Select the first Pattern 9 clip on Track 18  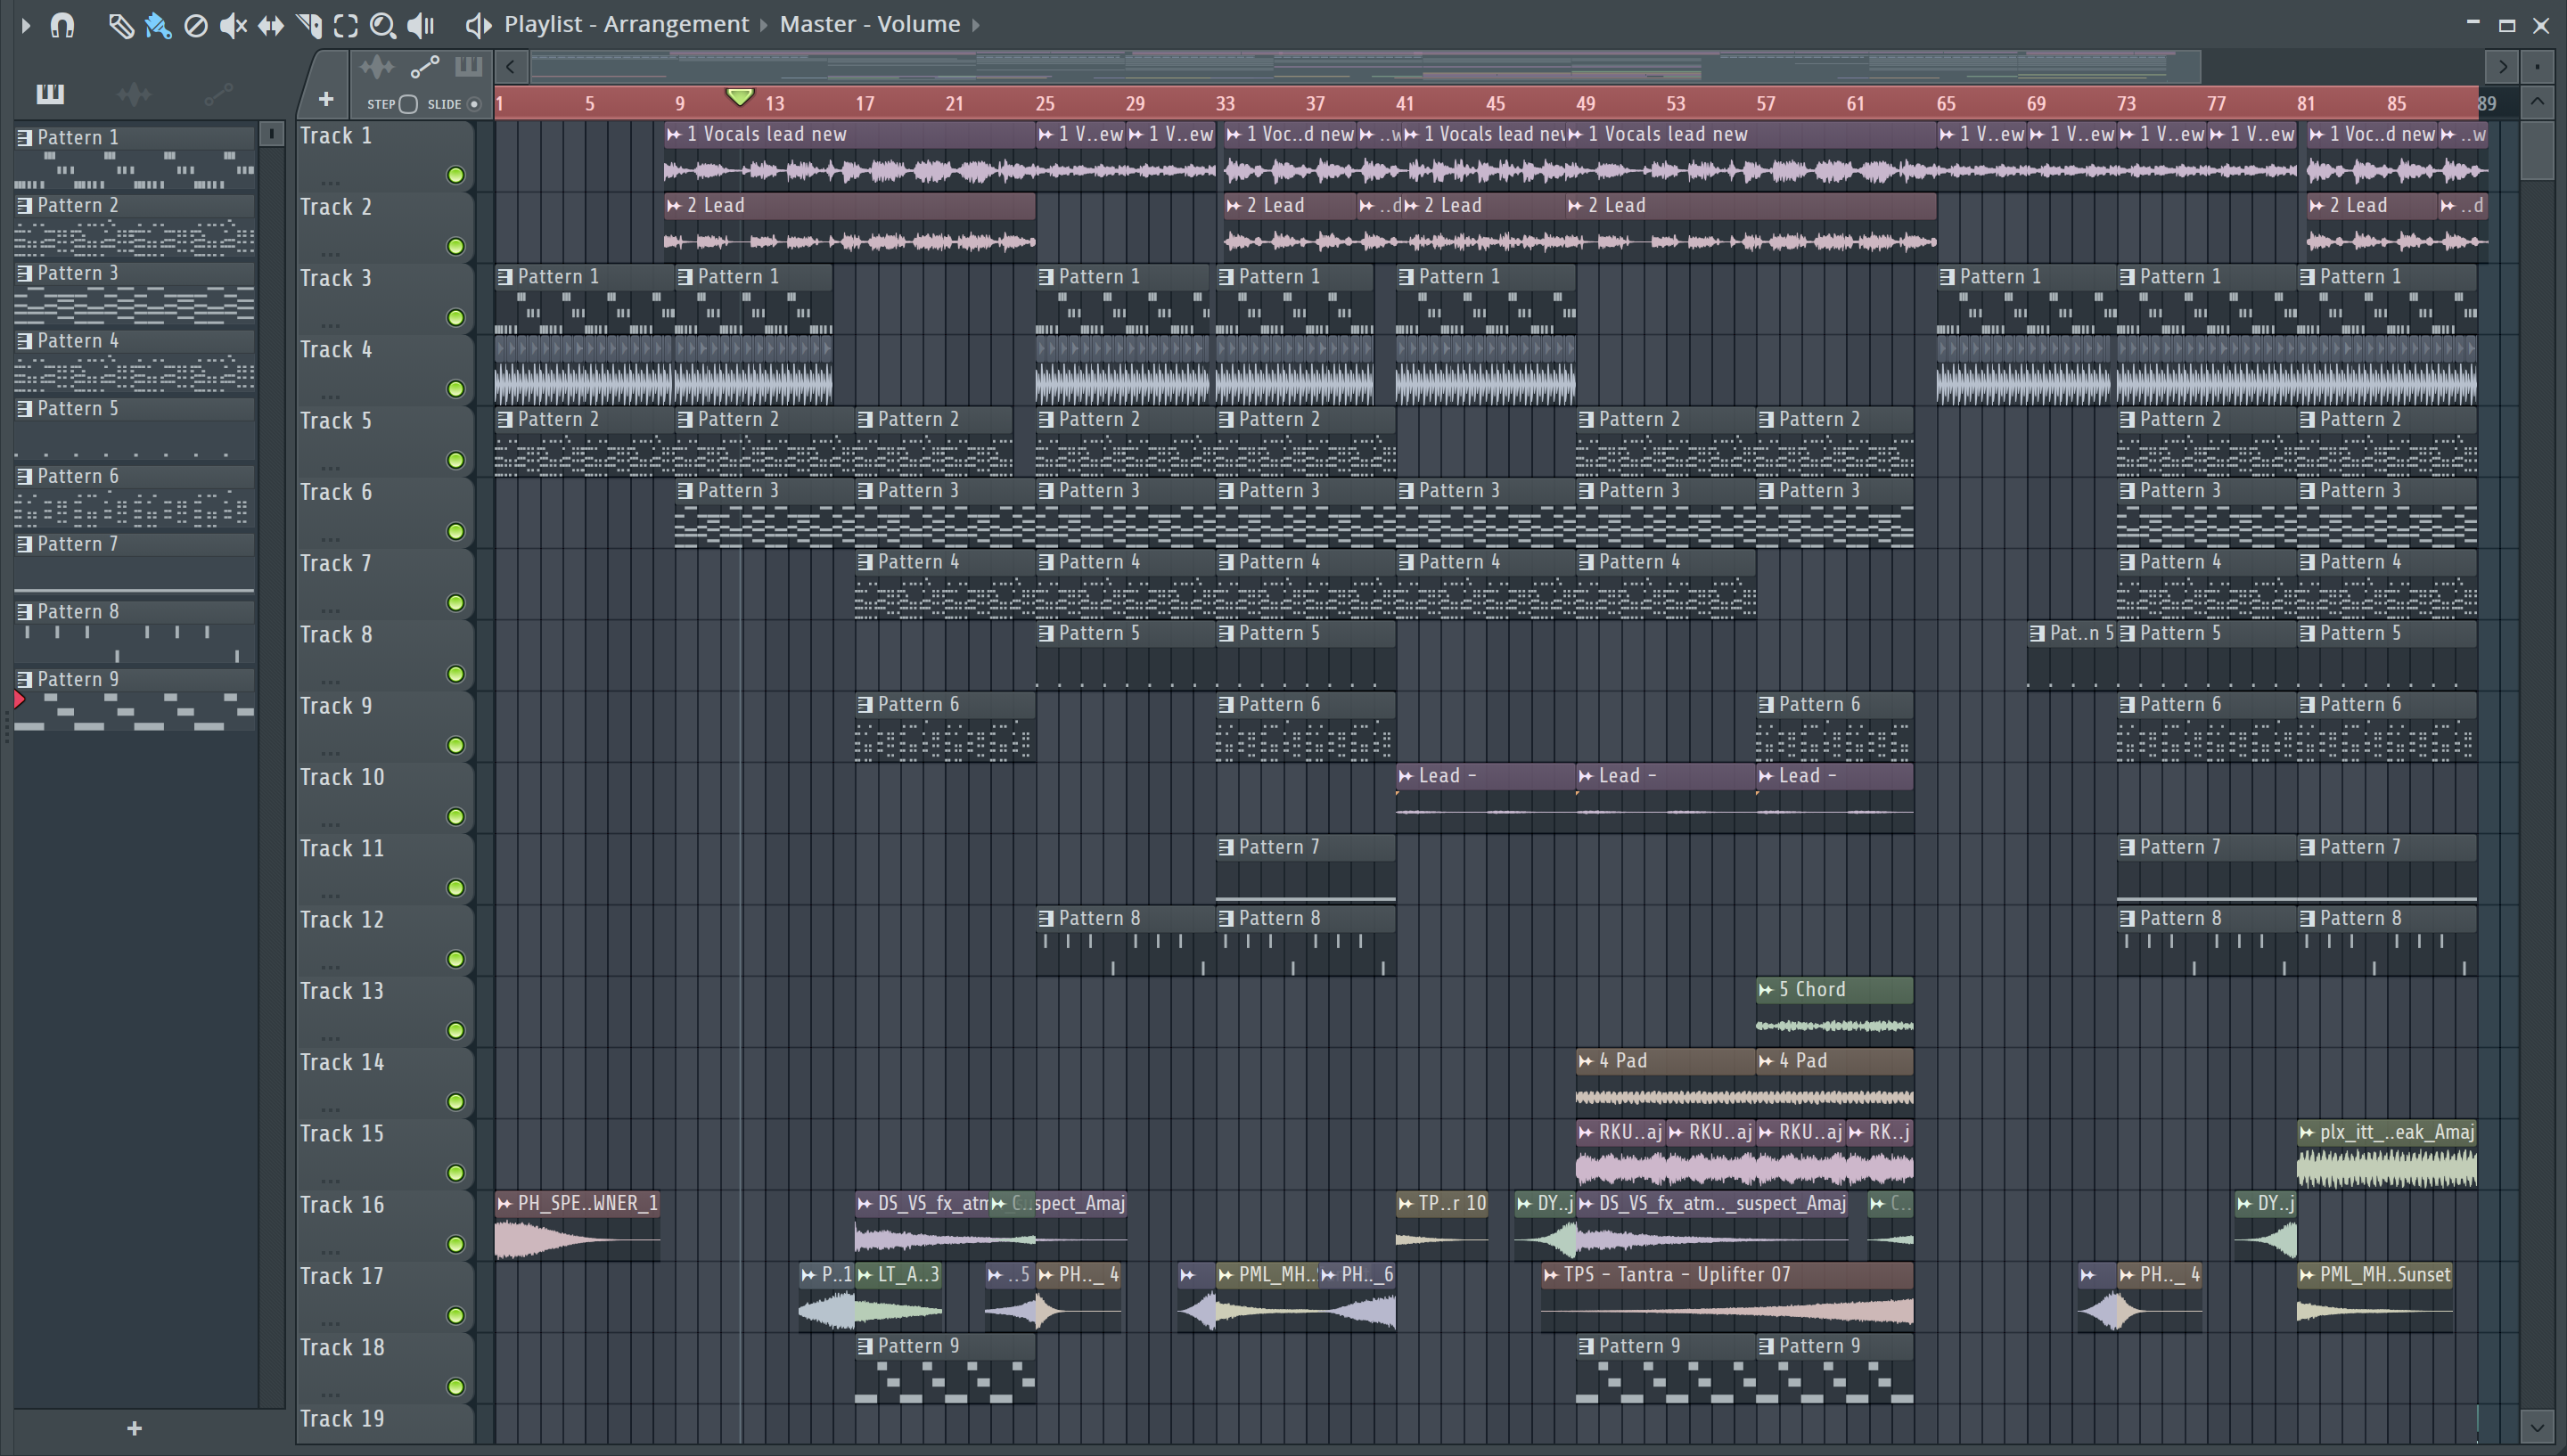[945, 1370]
